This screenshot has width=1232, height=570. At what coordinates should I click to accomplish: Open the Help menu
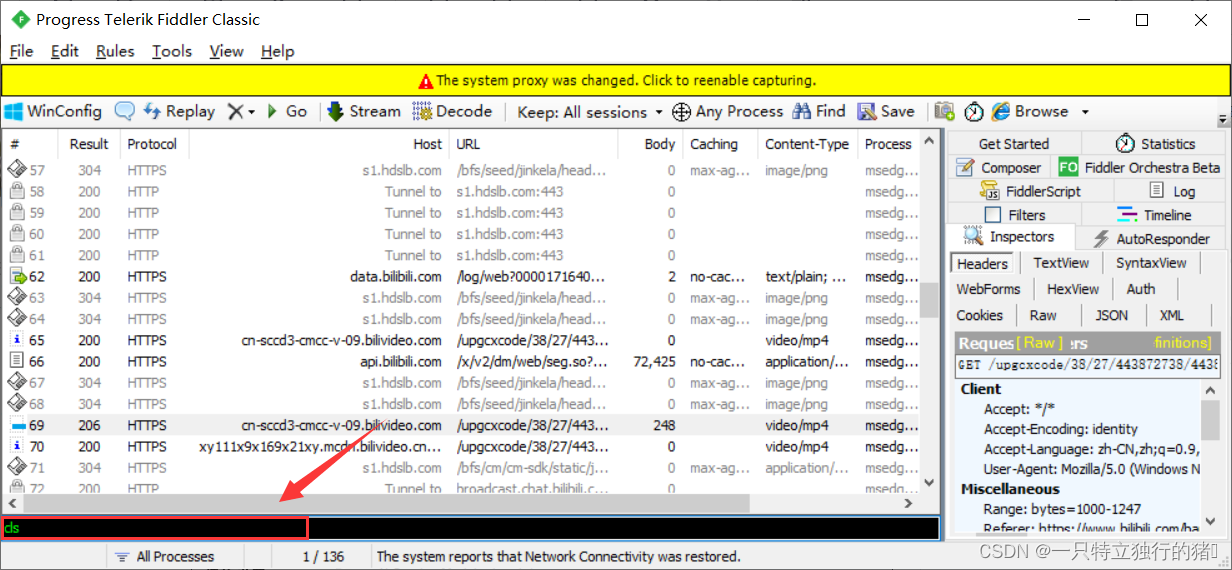[277, 51]
